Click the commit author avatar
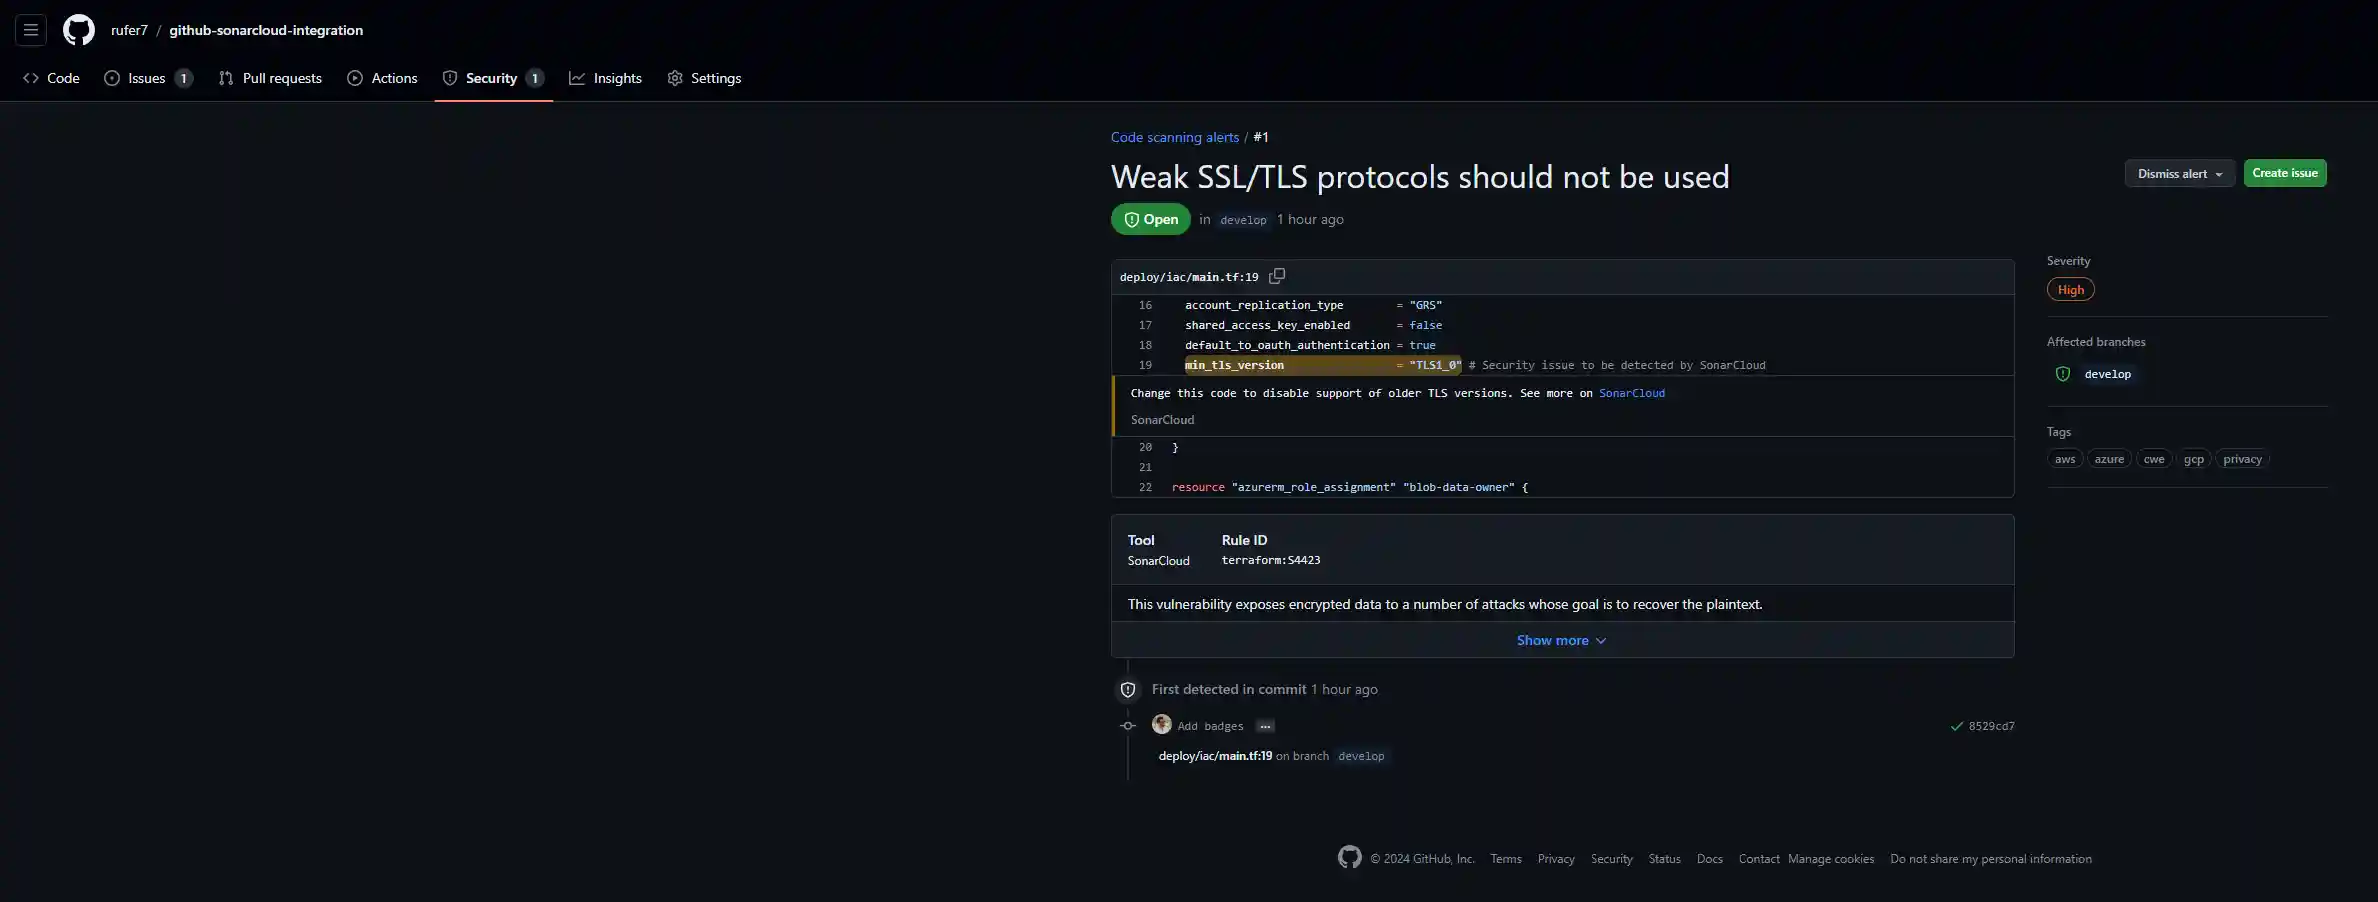The image size is (2378, 902). (x=1161, y=725)
